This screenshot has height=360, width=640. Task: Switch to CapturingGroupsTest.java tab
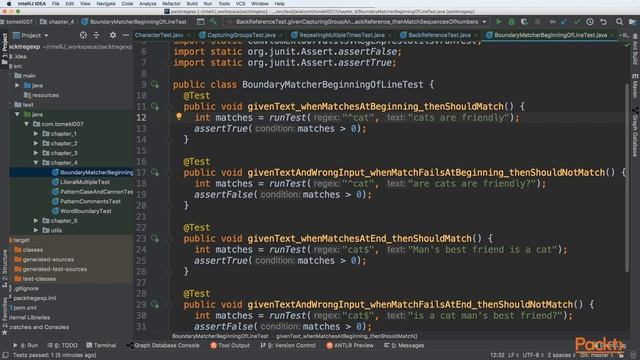coord(241,35)
